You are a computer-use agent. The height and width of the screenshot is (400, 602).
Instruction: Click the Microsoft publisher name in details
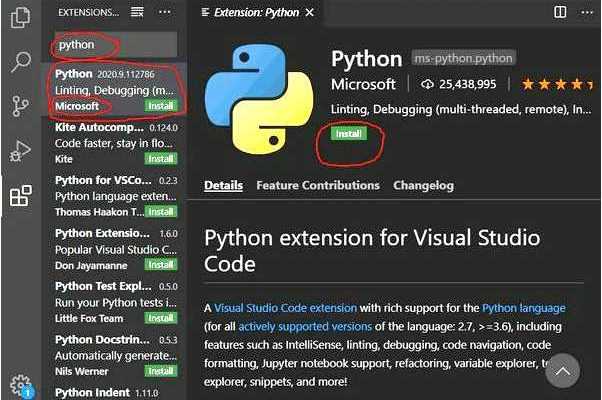(363, 84)
